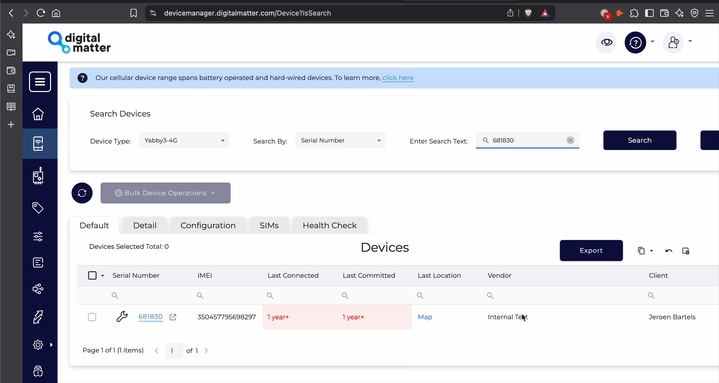Screen dimensions: 719x383
Task: Open the Device Type dropdown
Action: tap(184, 140)
